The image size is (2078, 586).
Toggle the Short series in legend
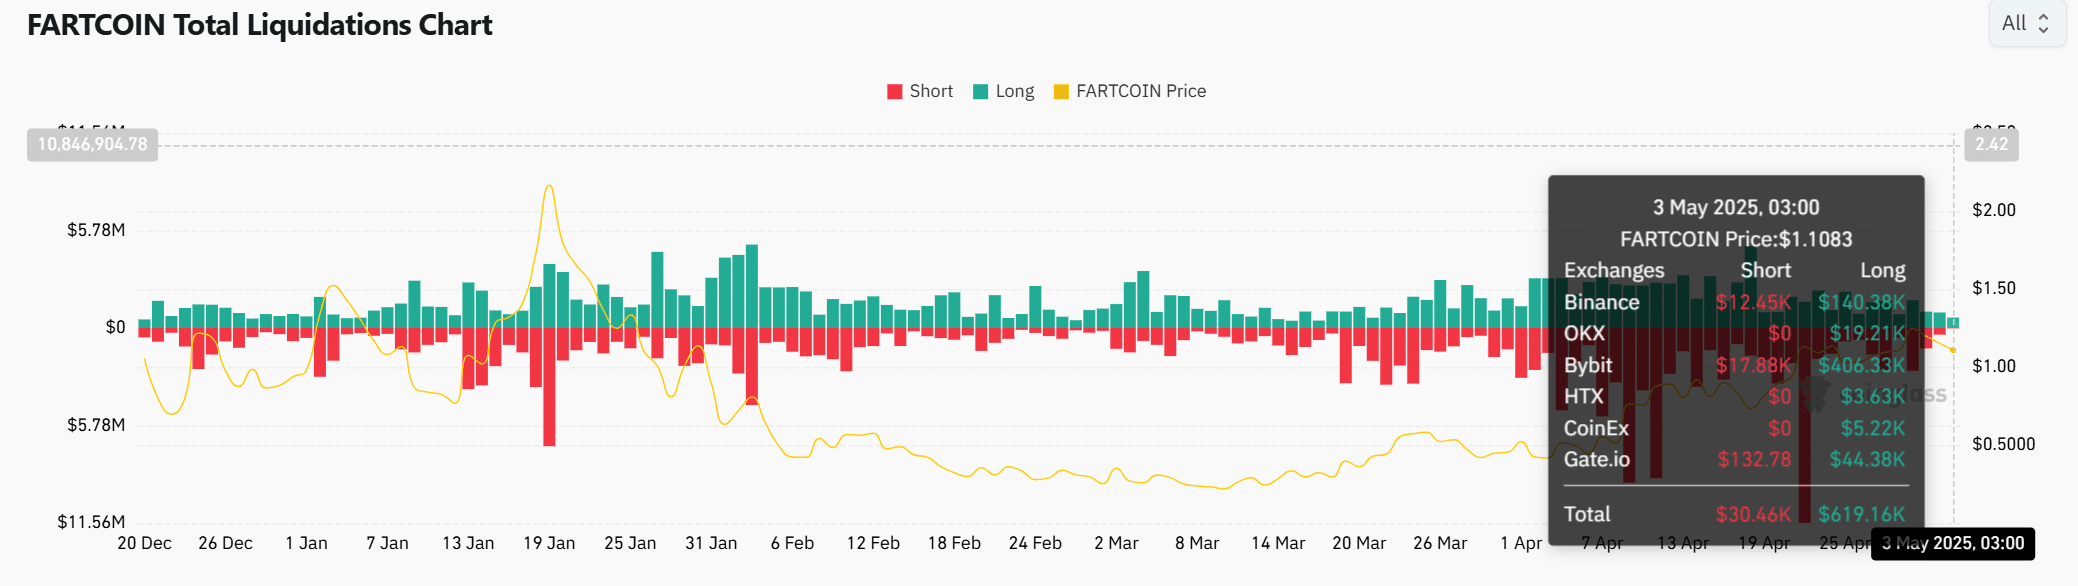point(920,91)
